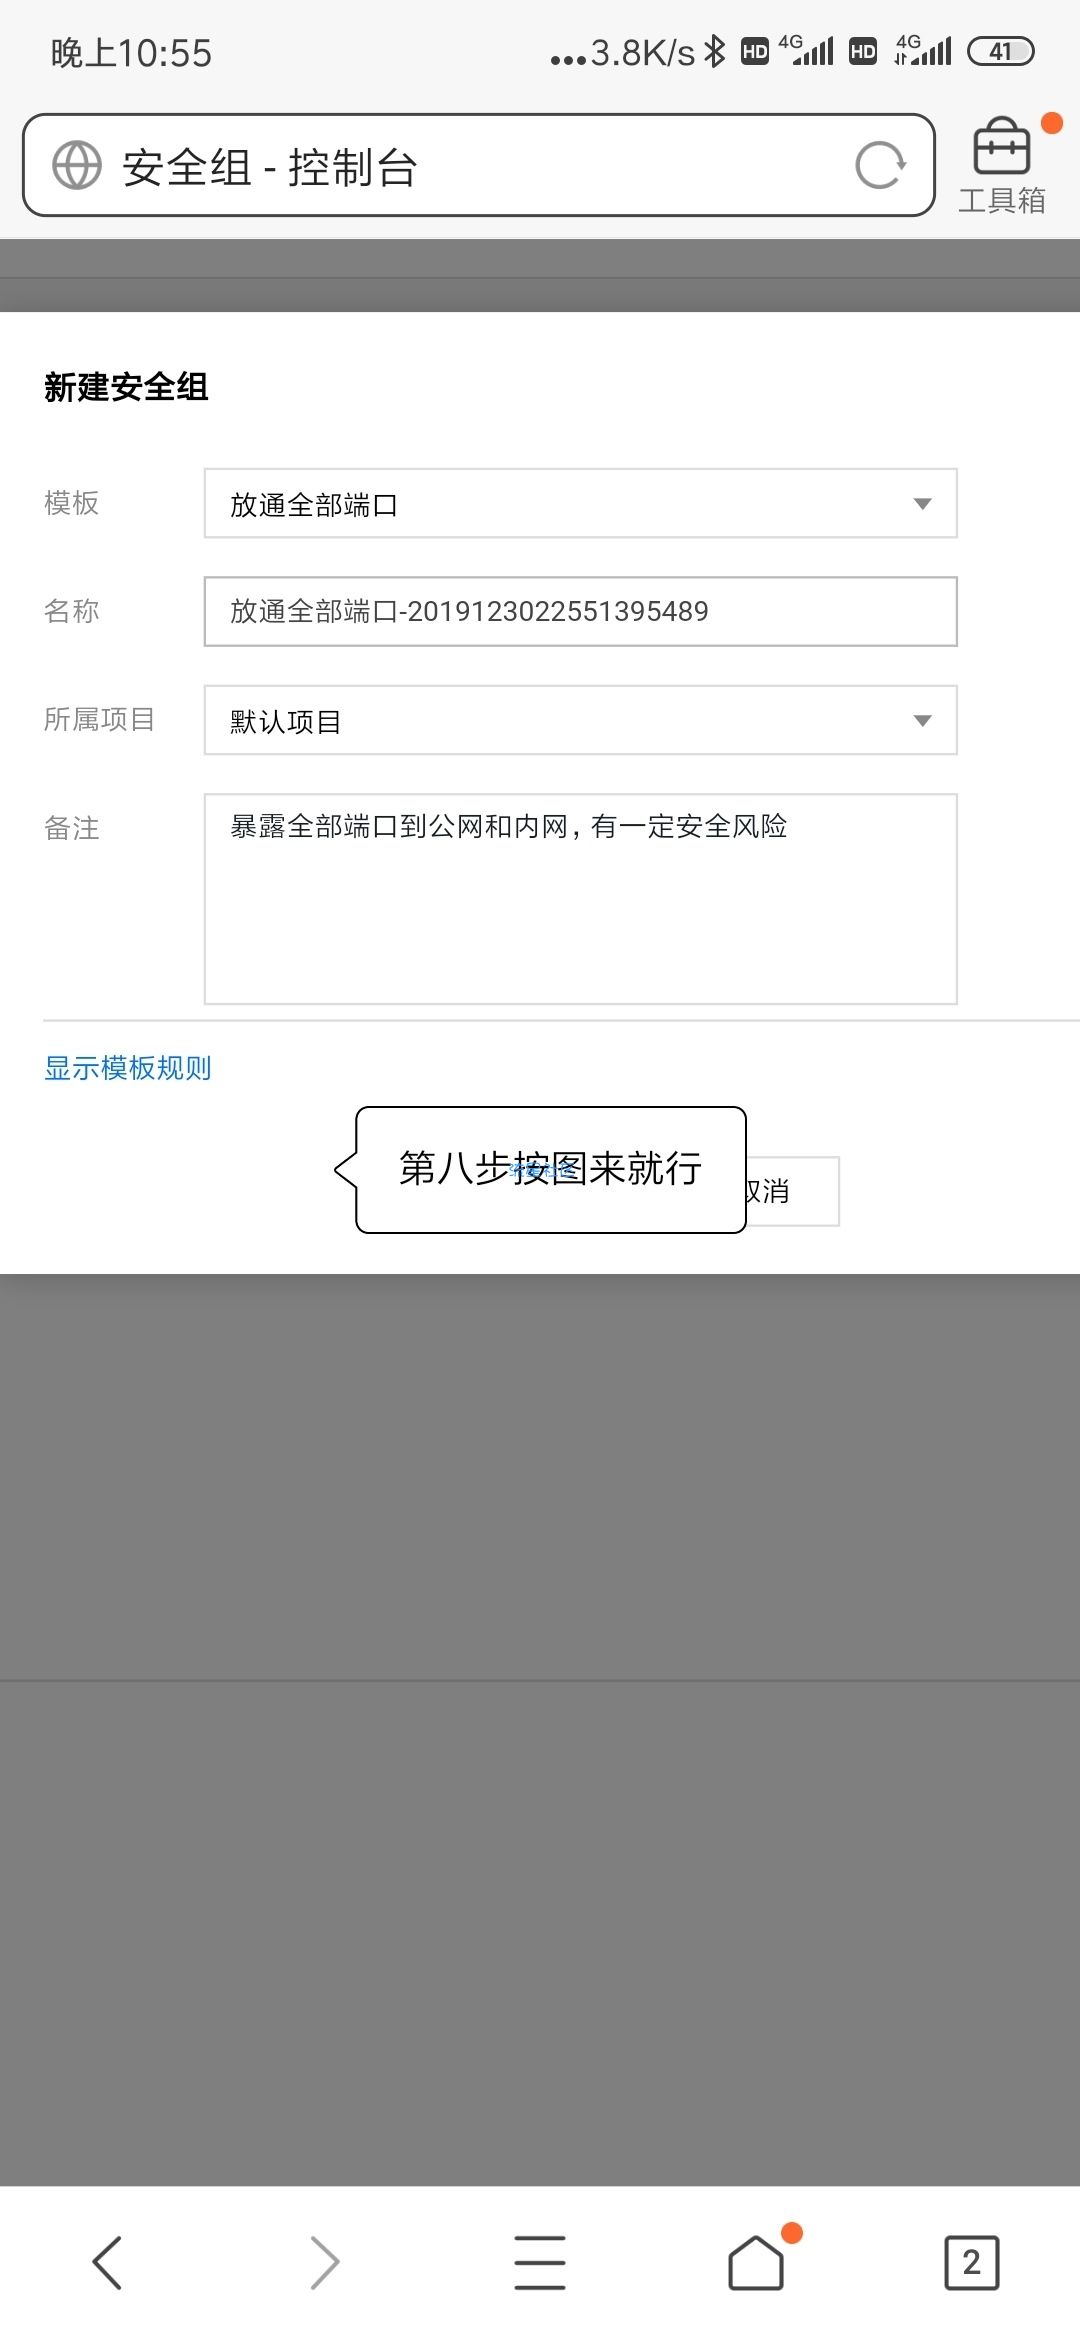Reload the page with refresh icon
The image size is (1080, 2340).
[880, 165]
